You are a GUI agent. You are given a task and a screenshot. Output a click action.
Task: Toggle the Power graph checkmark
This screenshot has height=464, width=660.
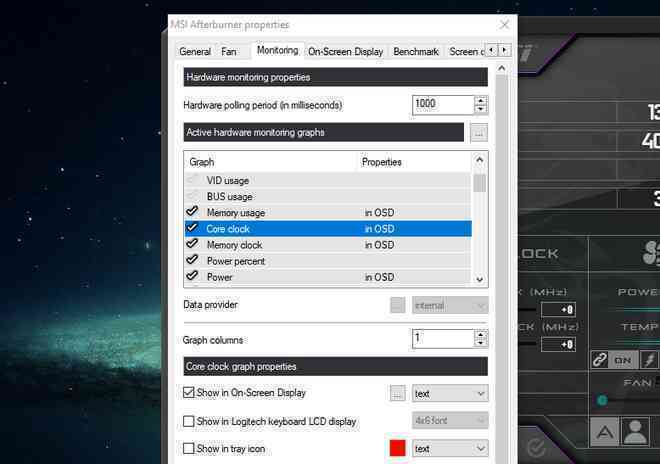193,276
